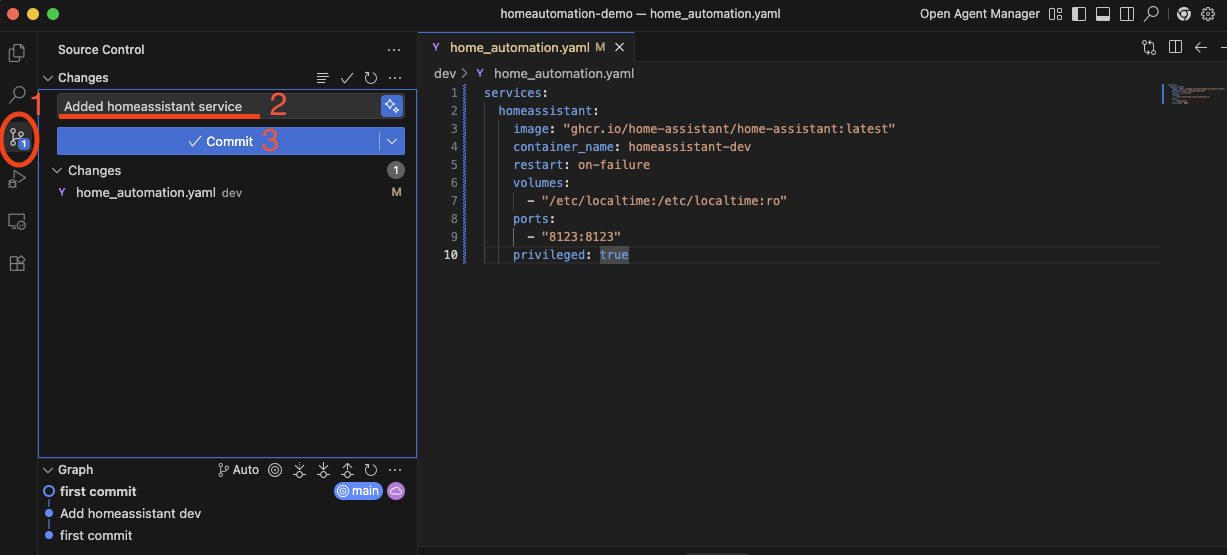This screenshot has width=1227, height=555.
Task: Collapse the Changes file group chevron
Action: tap(57, 171)
